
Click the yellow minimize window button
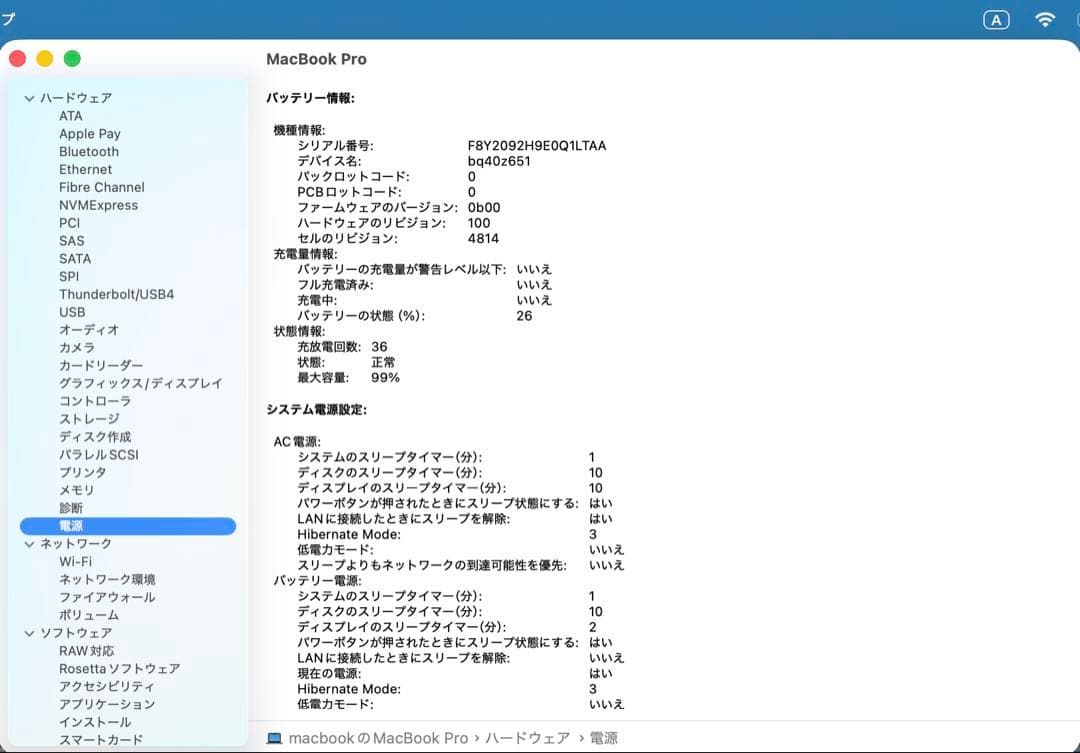point(45,59)
